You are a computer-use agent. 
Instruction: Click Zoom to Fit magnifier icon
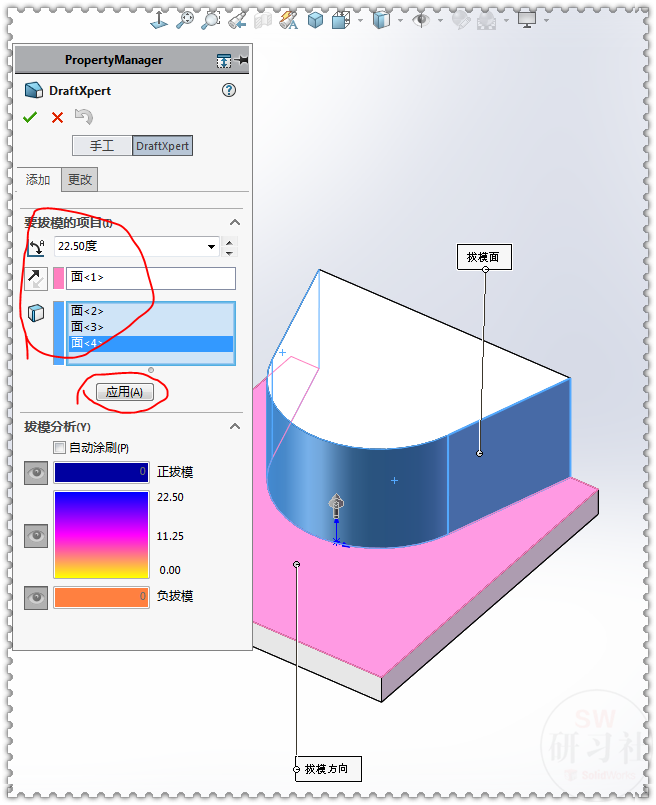(185, 20)
